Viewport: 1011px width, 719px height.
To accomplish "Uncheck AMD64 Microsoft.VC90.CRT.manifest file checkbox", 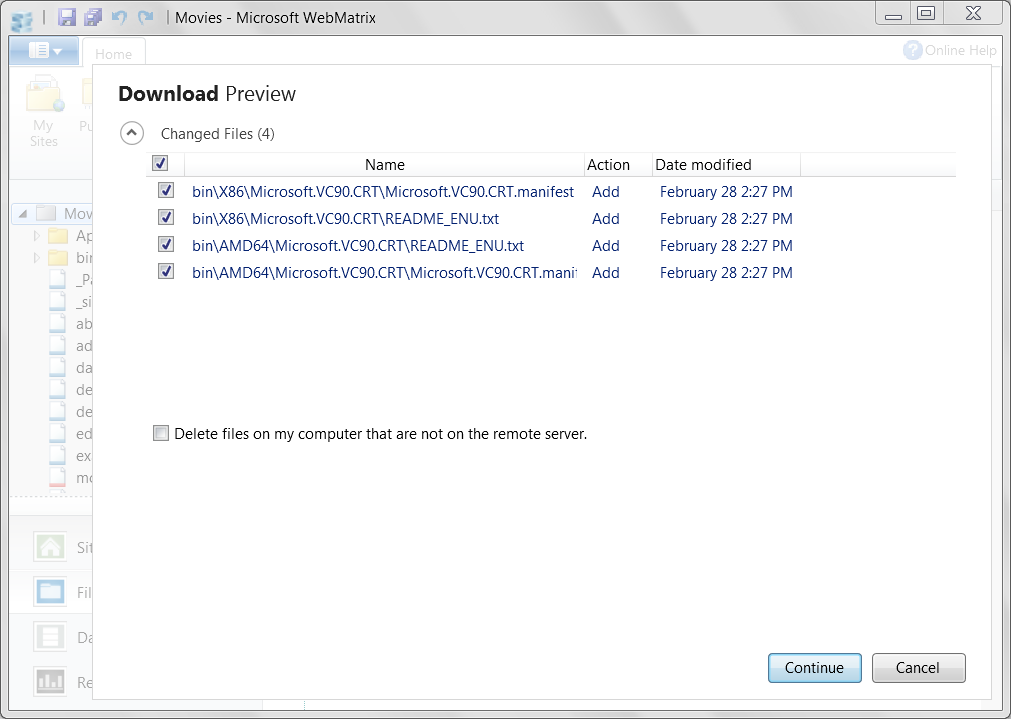I will [166, 271].
